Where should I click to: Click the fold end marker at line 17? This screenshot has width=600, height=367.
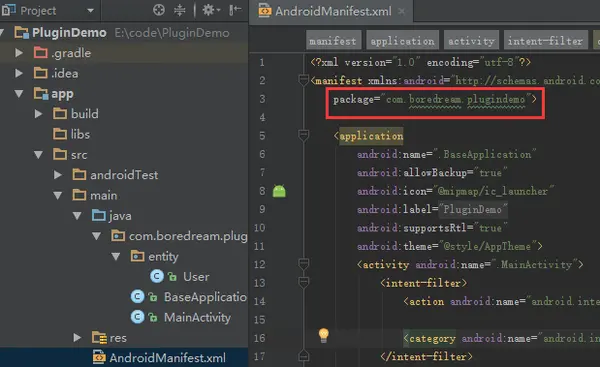[303, 356]
